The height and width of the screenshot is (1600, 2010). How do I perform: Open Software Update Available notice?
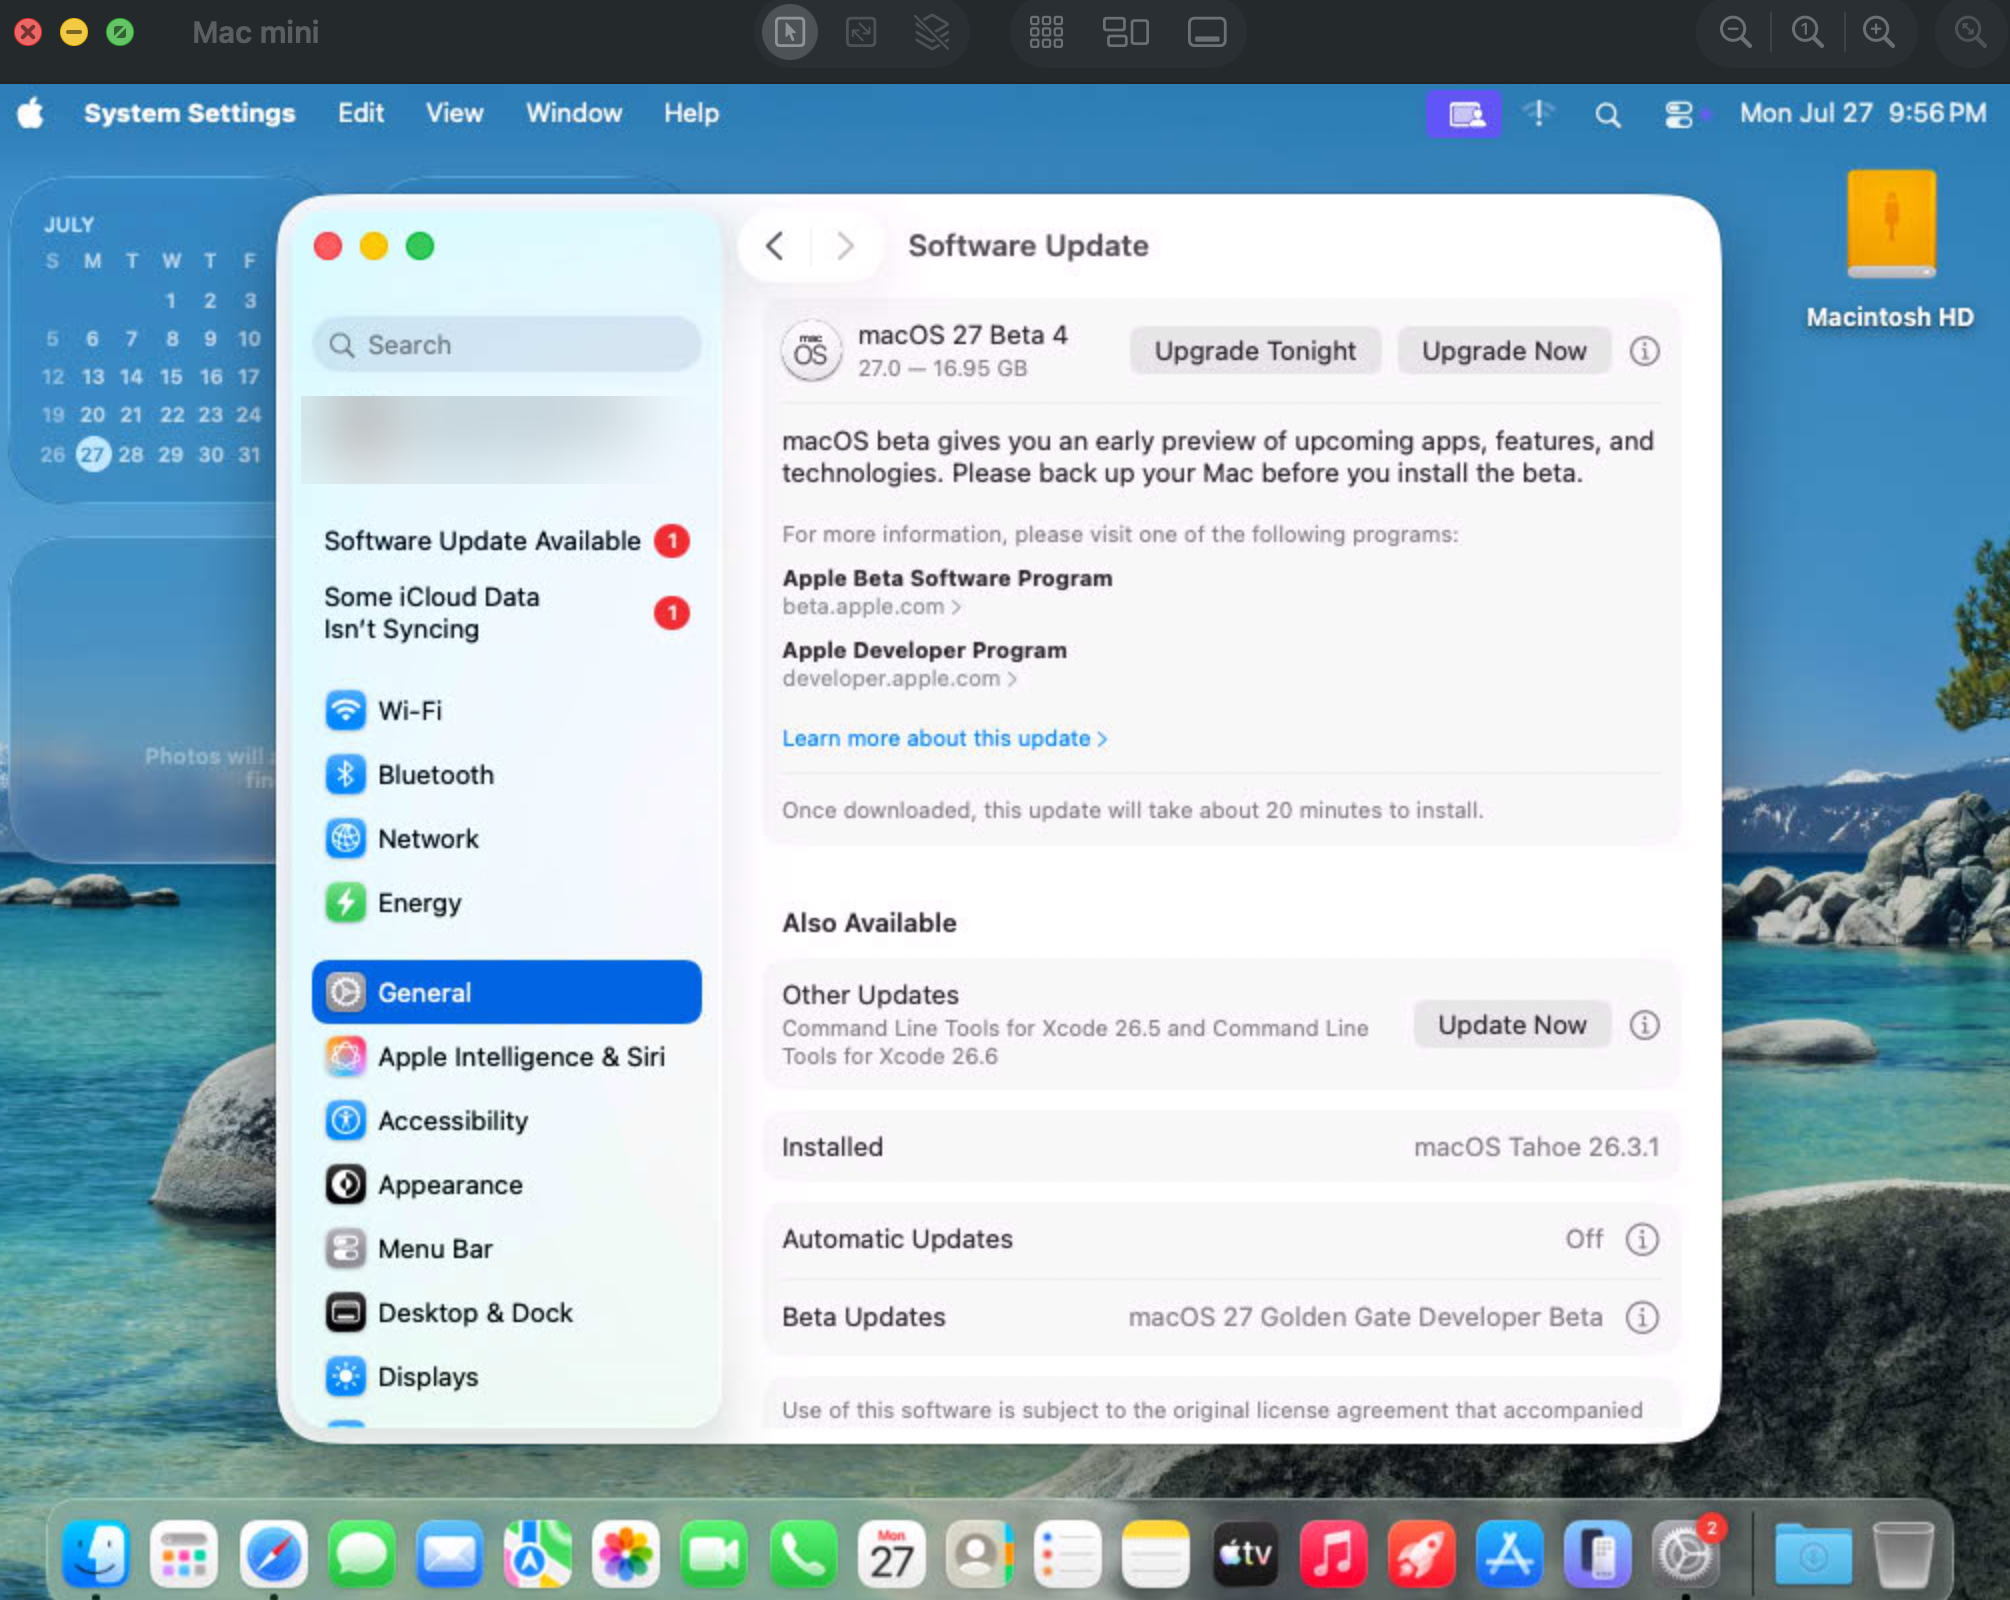click(506, 541)
